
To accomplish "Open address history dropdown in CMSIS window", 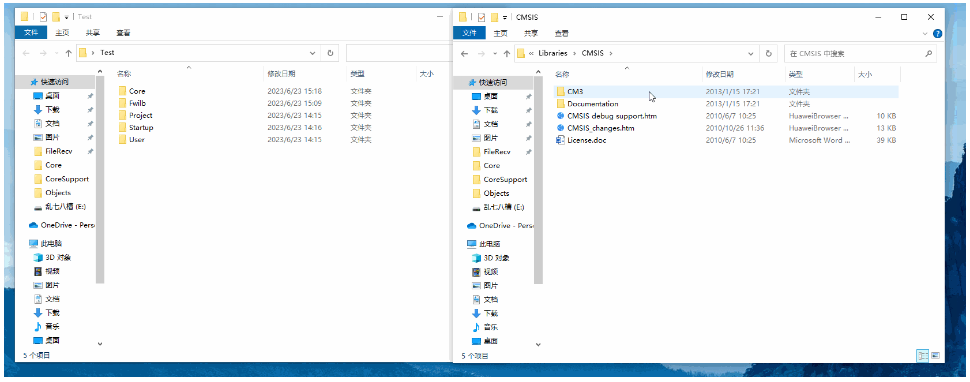I will [x=752, y=53].
